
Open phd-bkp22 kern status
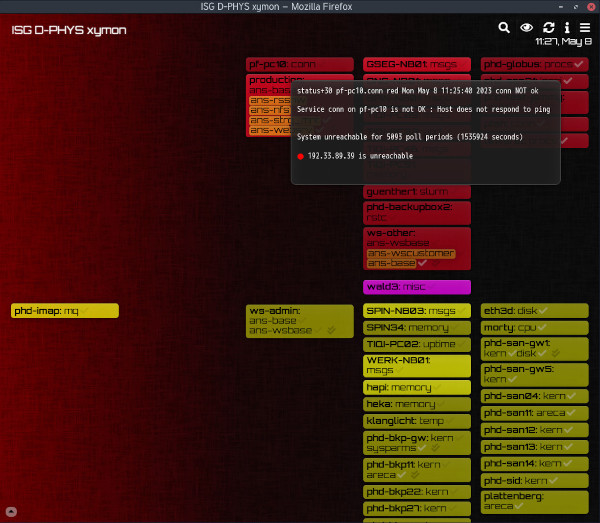(417, 492)
